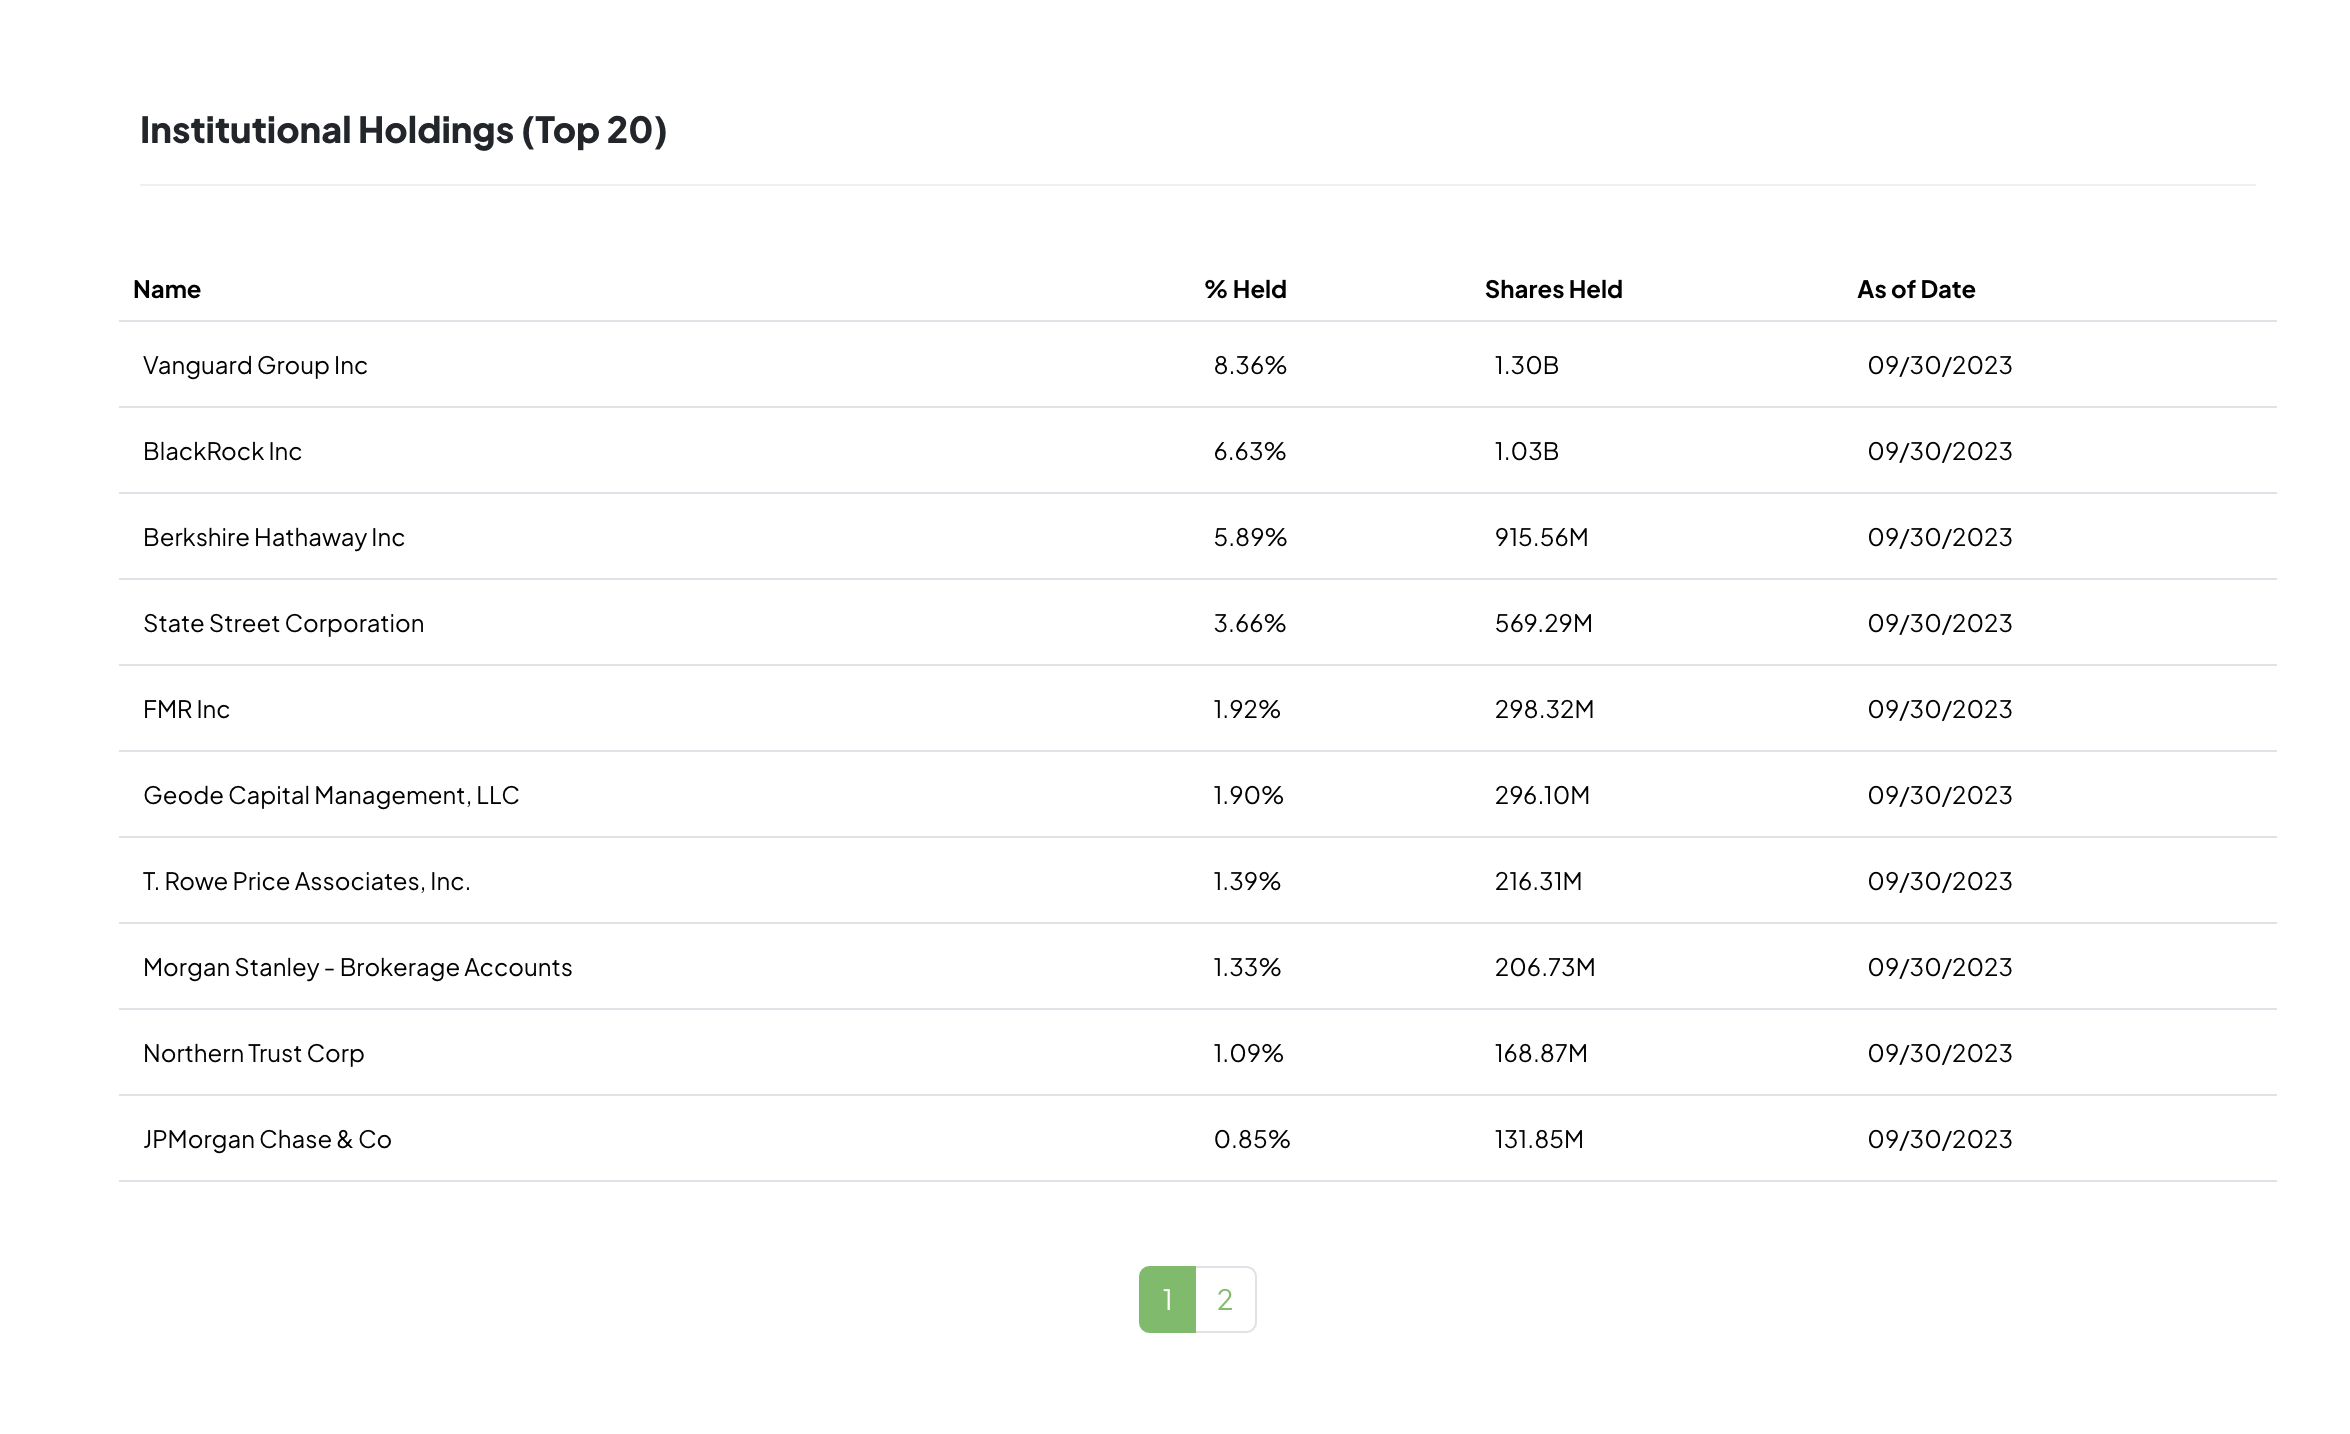The width and height of the screenshot is (2350, 1434).
Task: Click the 1.30B shares held value
Action: (x=1526, y=365)
